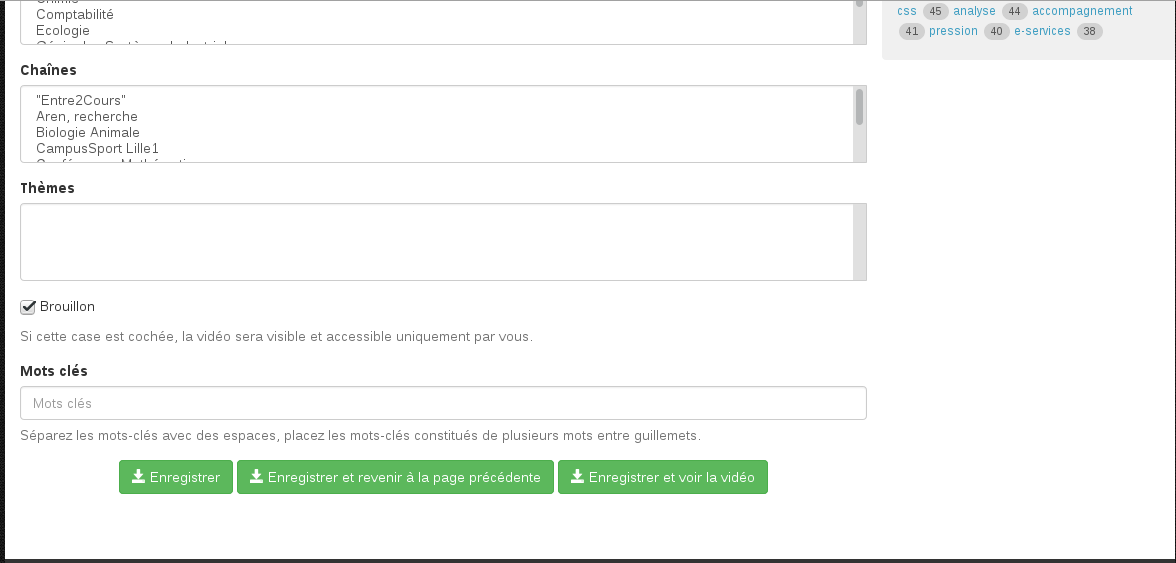Open the e-services tag link
1176x563 pixels.
pos(1042,31)
